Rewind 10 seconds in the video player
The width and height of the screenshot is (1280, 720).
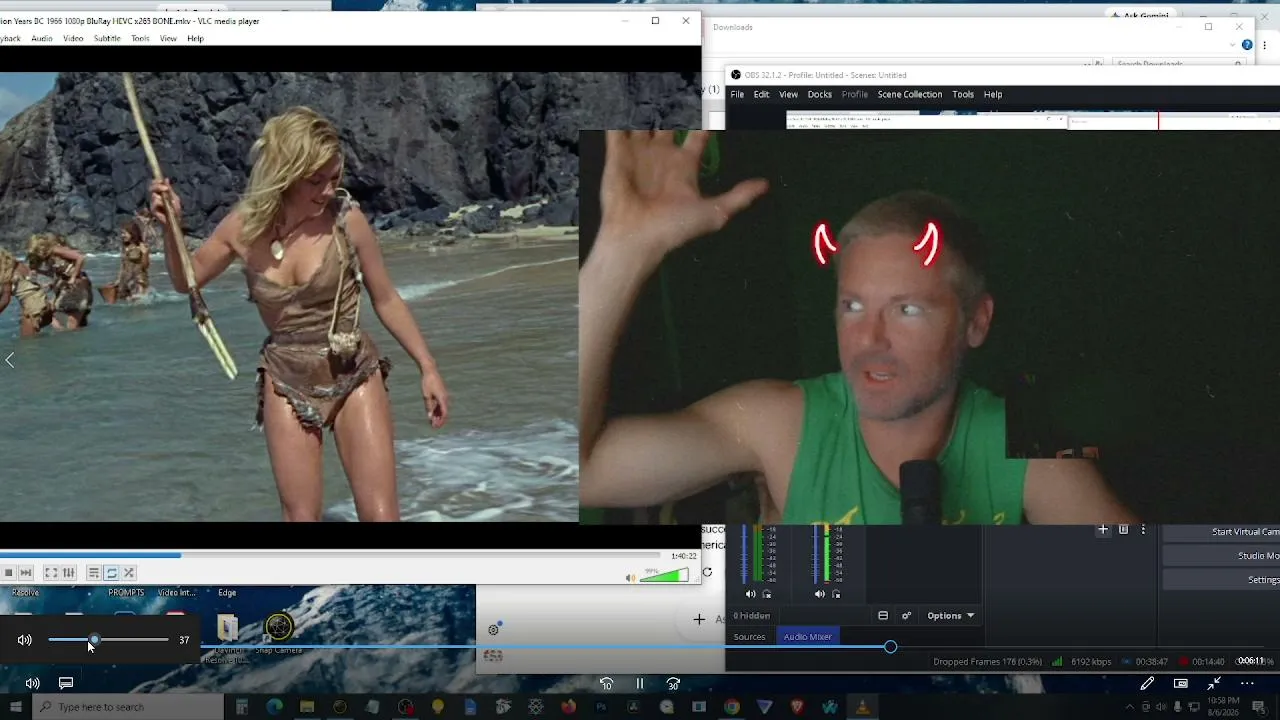(x=606, y=684)
